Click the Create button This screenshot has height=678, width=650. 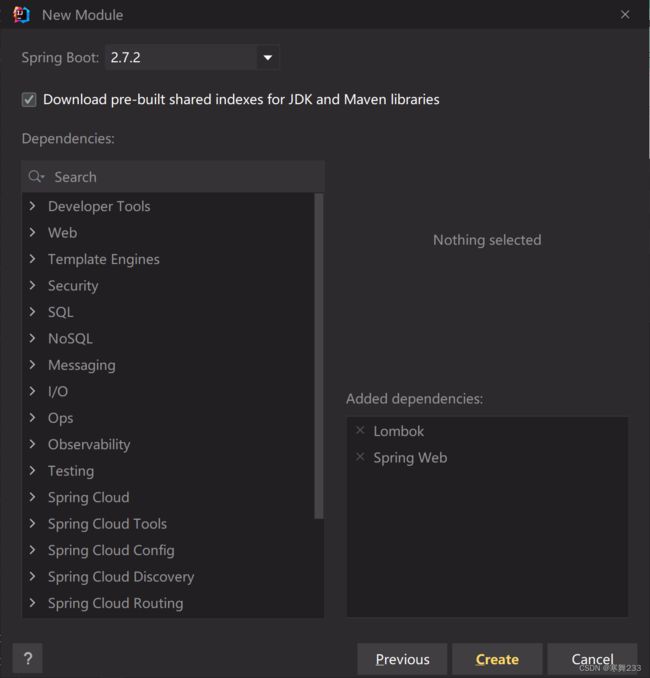point(497,659)
